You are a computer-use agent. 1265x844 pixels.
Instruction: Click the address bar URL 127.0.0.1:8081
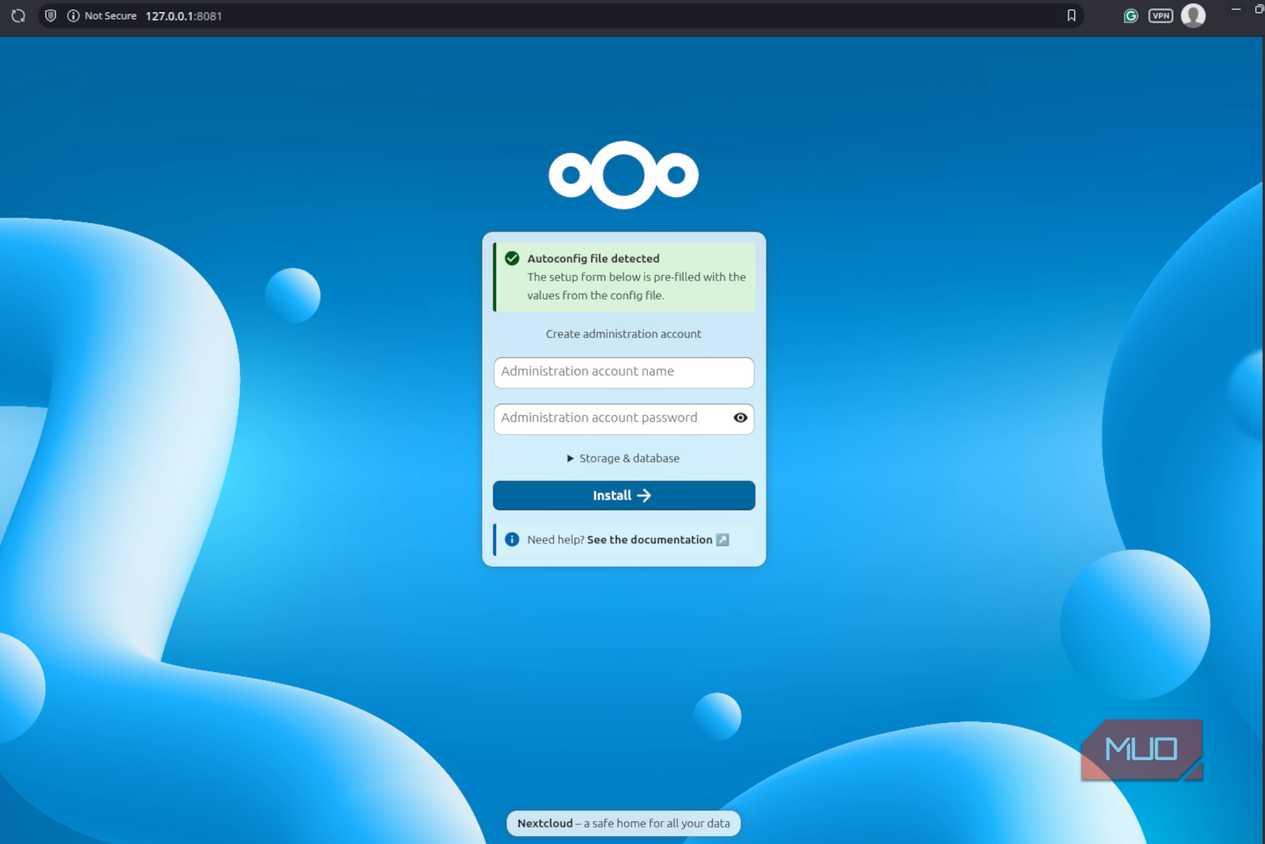[x=184, y=16]
